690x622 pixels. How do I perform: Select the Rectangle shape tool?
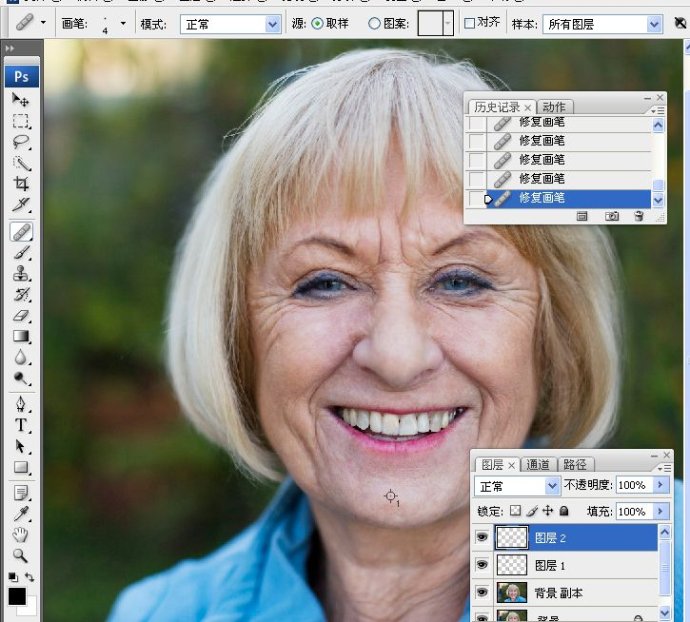[x=20, y=467]
